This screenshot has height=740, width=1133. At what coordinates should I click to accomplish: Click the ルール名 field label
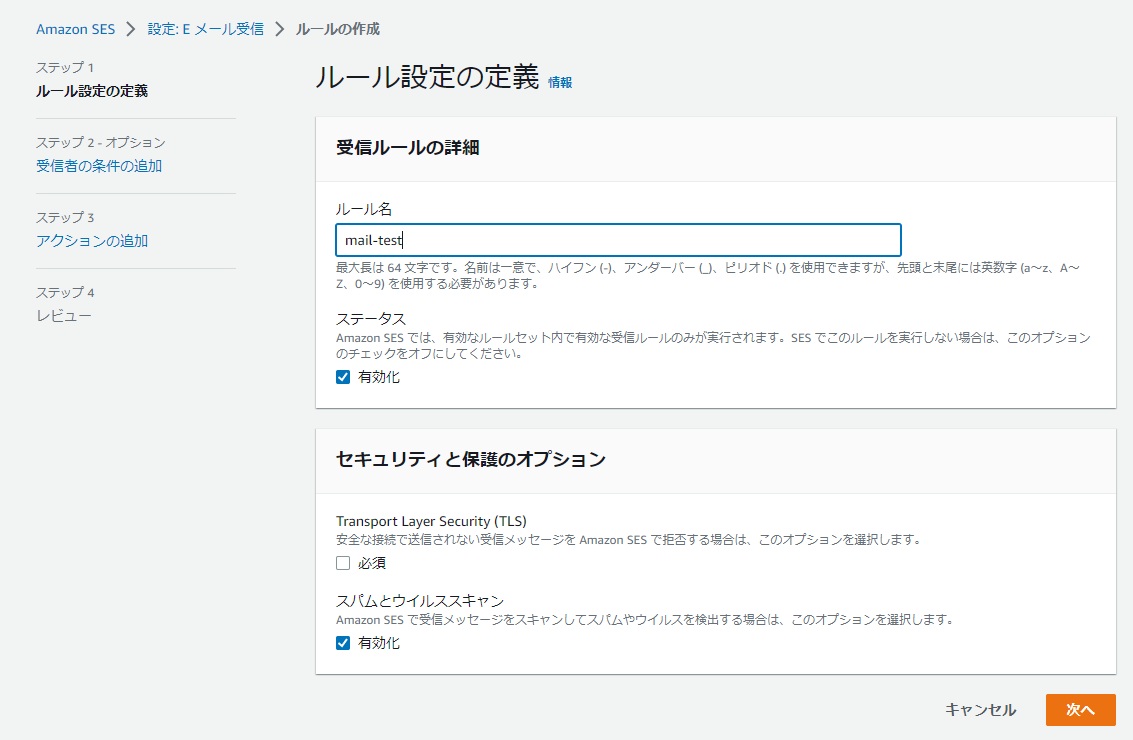coord(363,209)
